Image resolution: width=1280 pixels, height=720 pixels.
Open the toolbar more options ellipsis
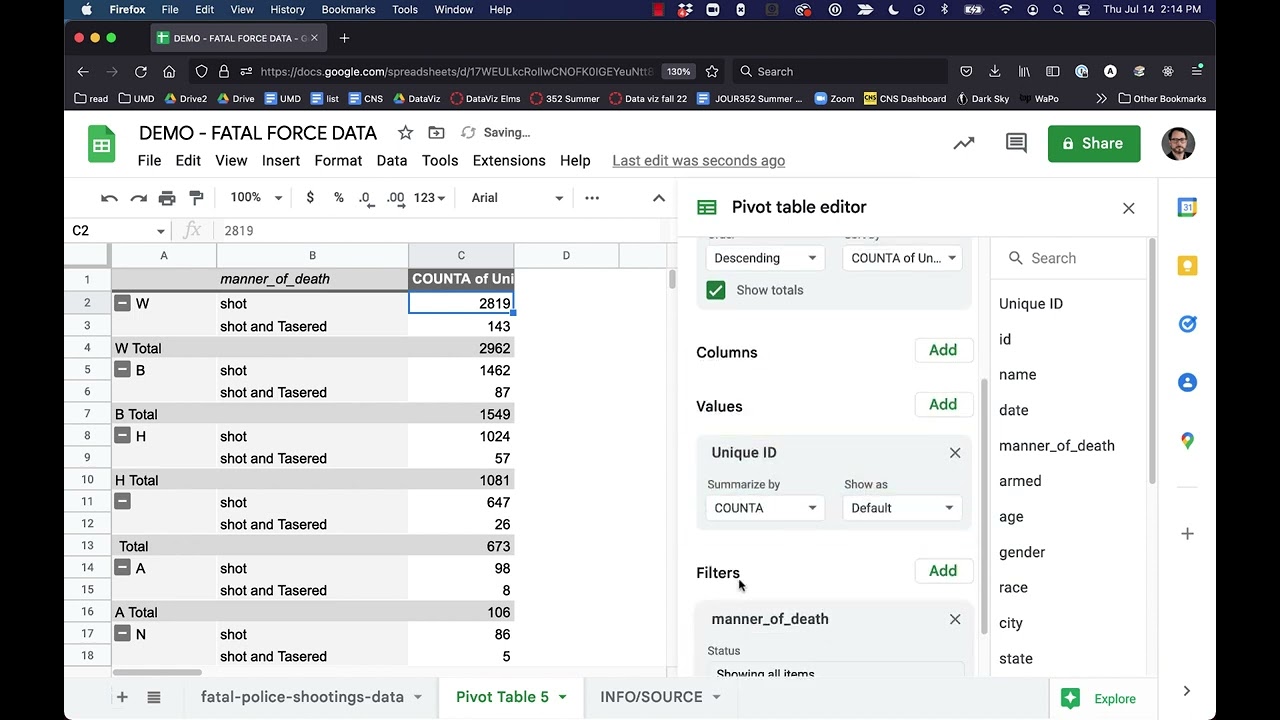pyautogui.click(x=592, y=198)
